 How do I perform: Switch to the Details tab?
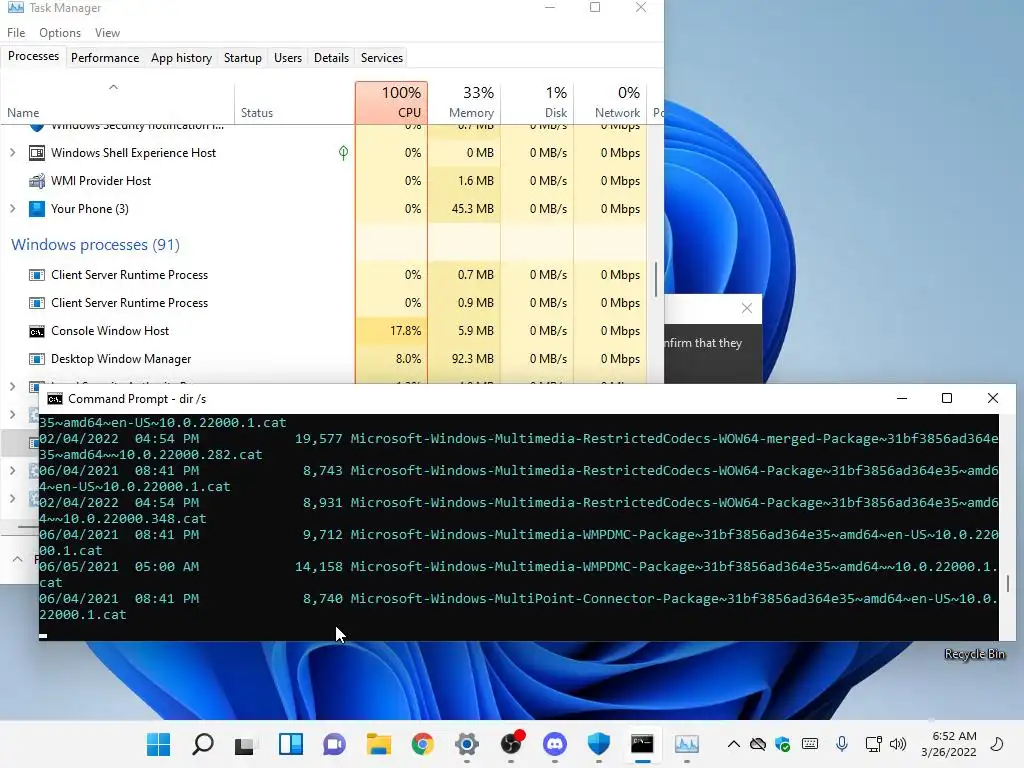(331, 57)
